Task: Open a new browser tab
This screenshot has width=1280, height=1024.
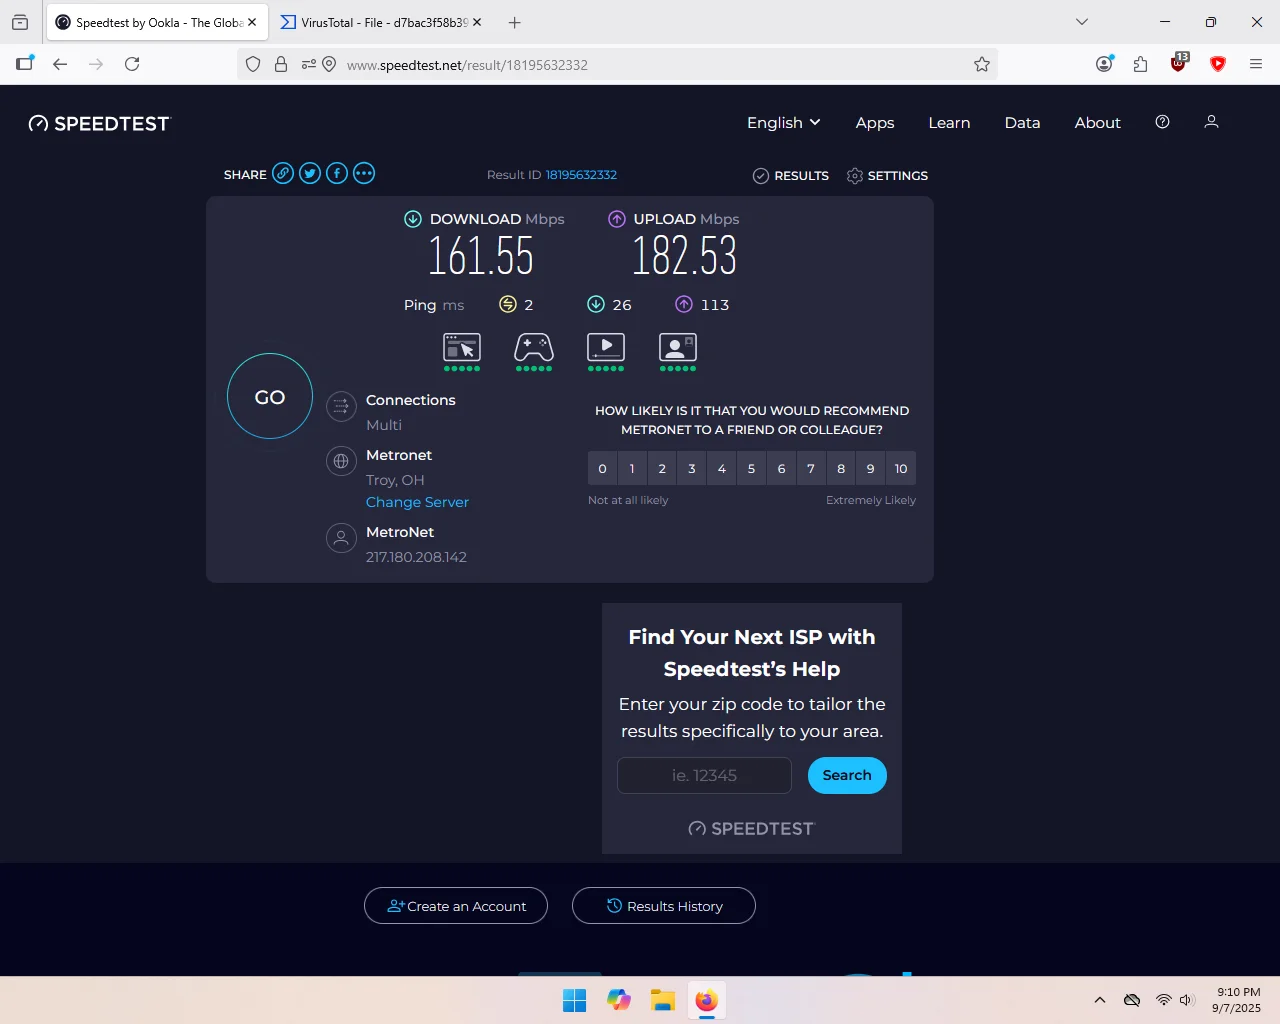Action: [514, 22]
